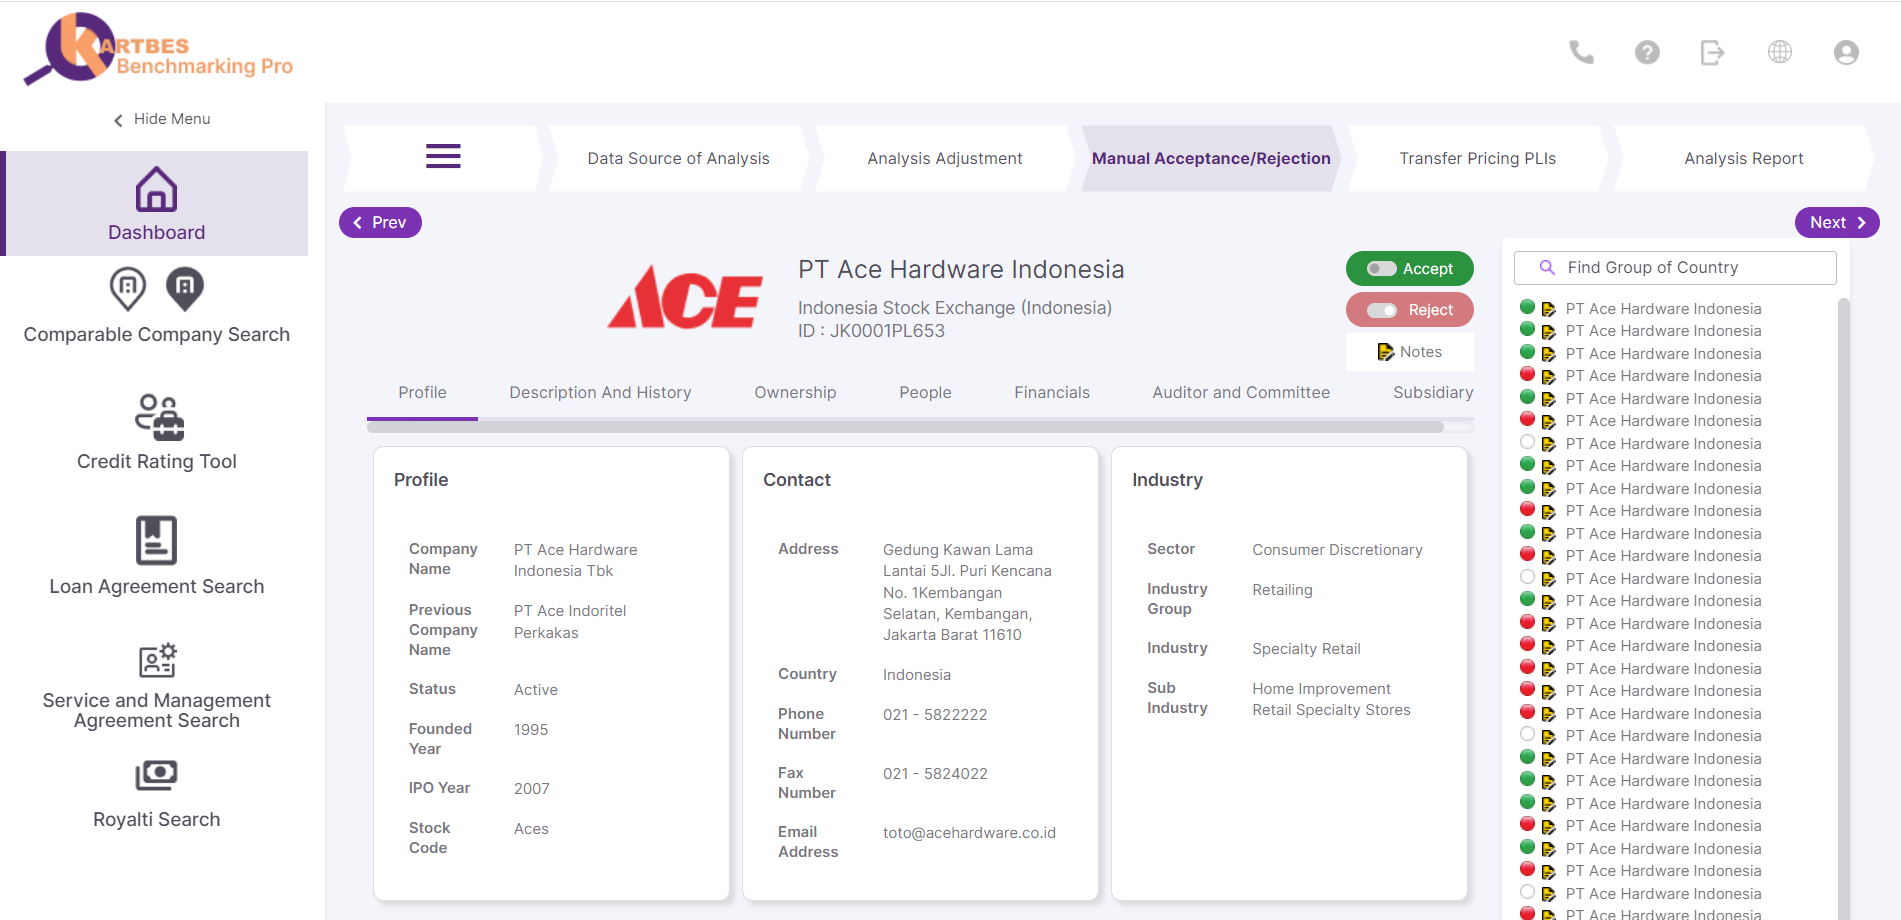Click phone number 021 - 5822222
The width and height of the screenshot is (1901, 920).
coord(935,715)
